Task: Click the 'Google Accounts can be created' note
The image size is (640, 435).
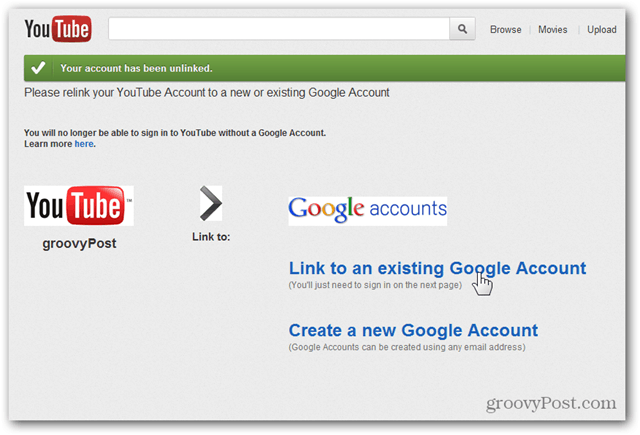Action: [407, 347]
